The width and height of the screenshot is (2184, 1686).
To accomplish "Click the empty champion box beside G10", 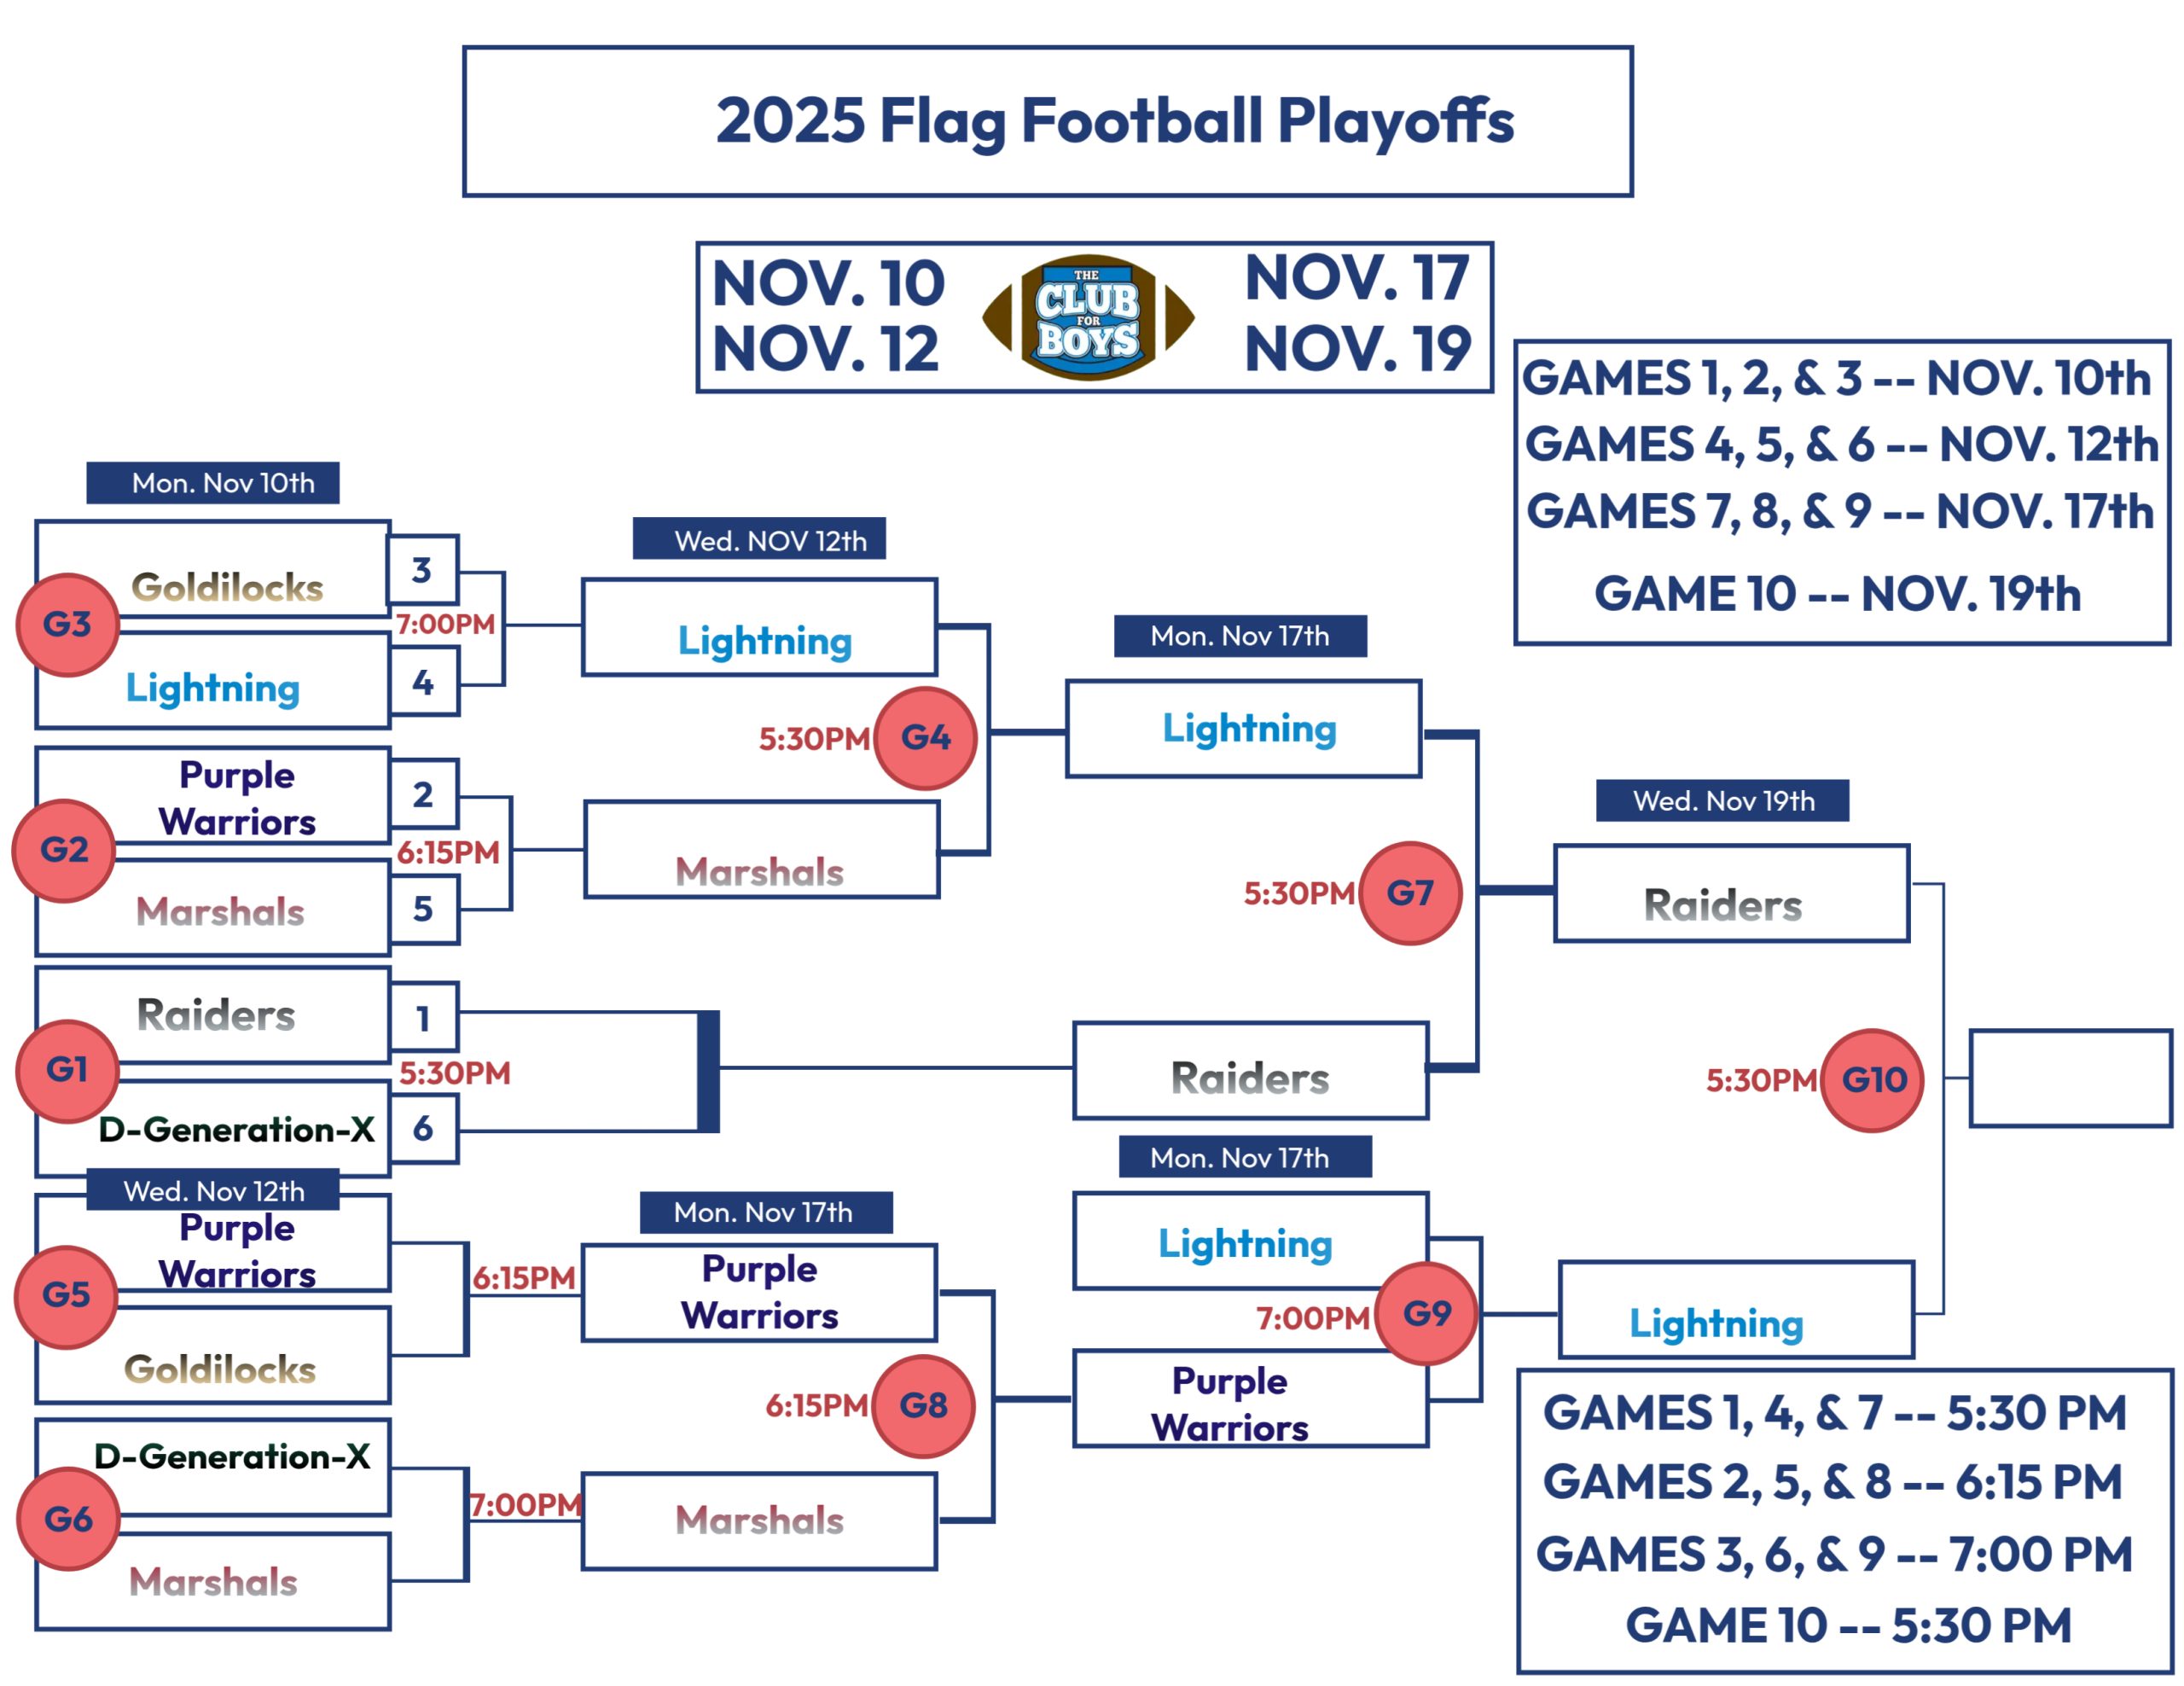I will click(x=2070, y=1079).
